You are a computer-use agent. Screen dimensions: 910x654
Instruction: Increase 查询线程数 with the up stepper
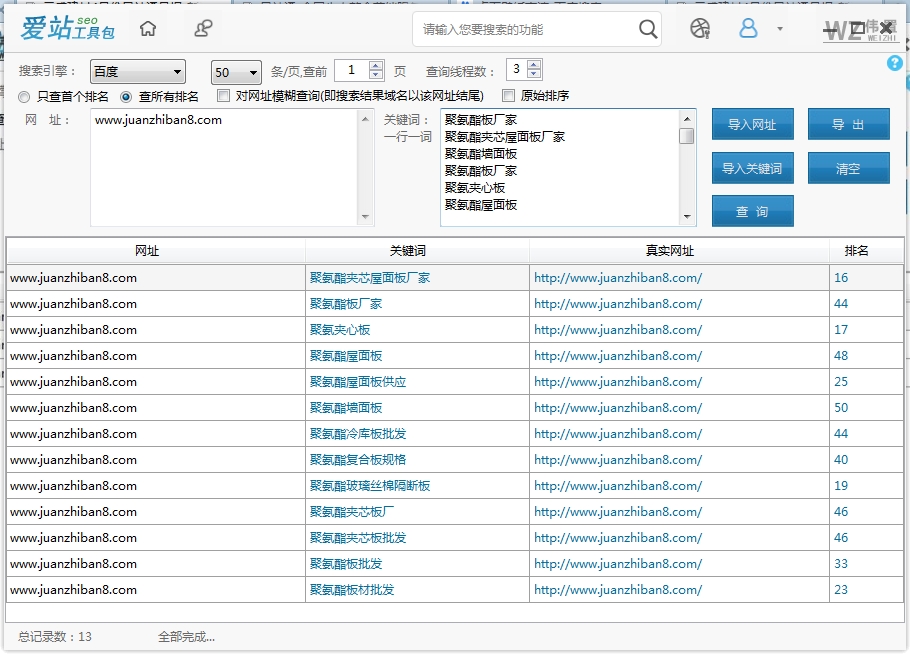tap(531, 66)
